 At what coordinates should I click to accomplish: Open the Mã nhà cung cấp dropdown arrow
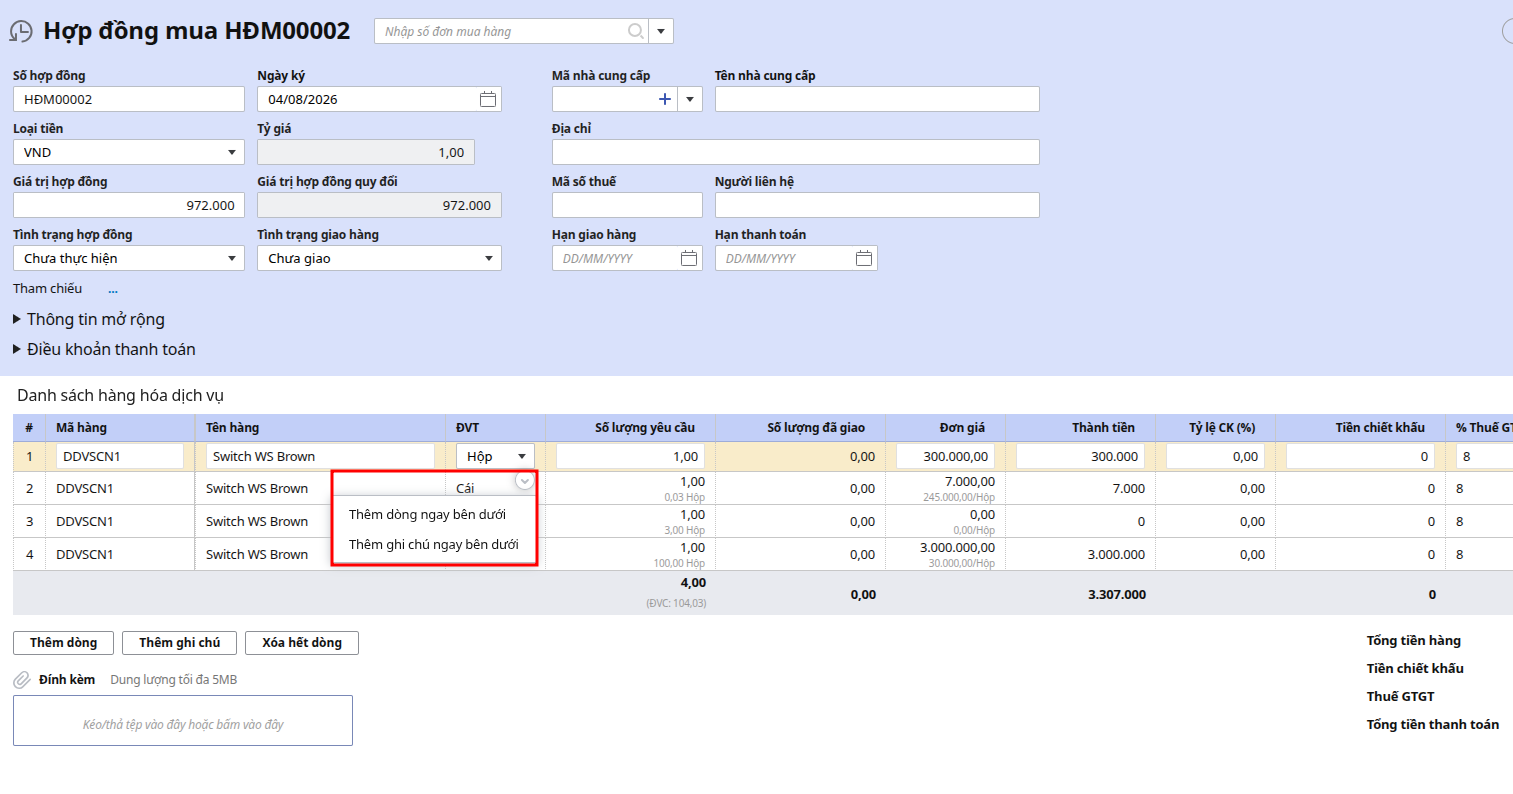(x=690, y=99)
